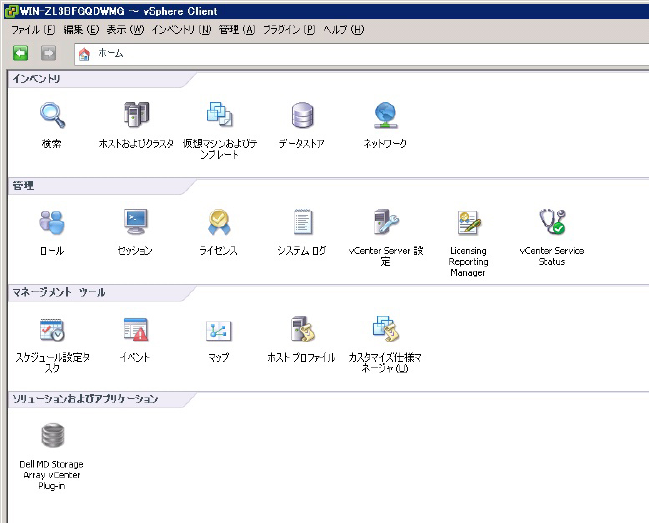Click the green back navigation arrow
The height and width of the screenshot is (523, 649).
pos(20,53)
